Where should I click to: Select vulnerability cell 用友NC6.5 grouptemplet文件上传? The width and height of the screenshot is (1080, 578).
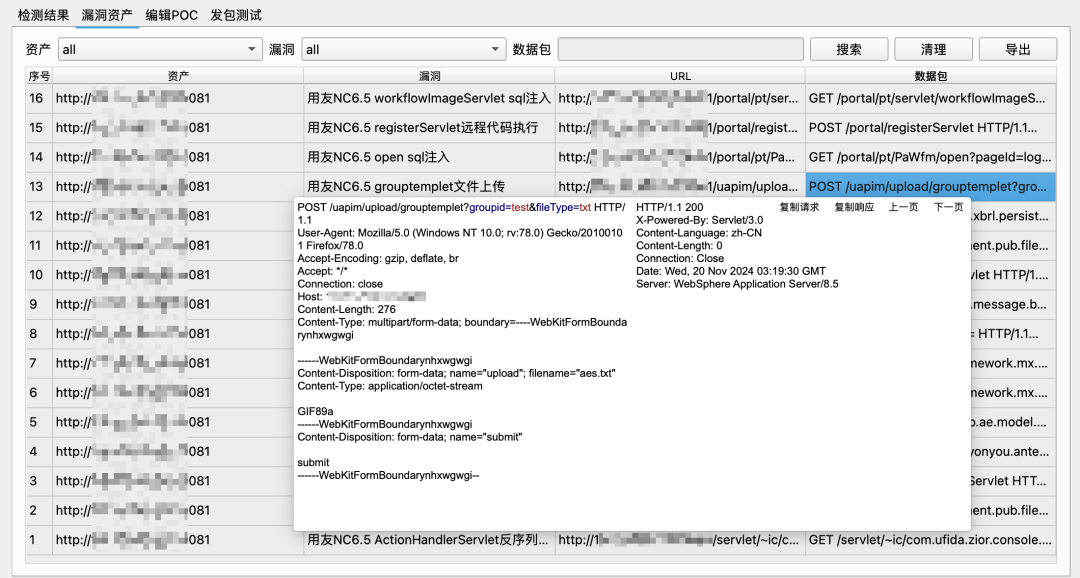pyautogui.click(x=429, y=187)
